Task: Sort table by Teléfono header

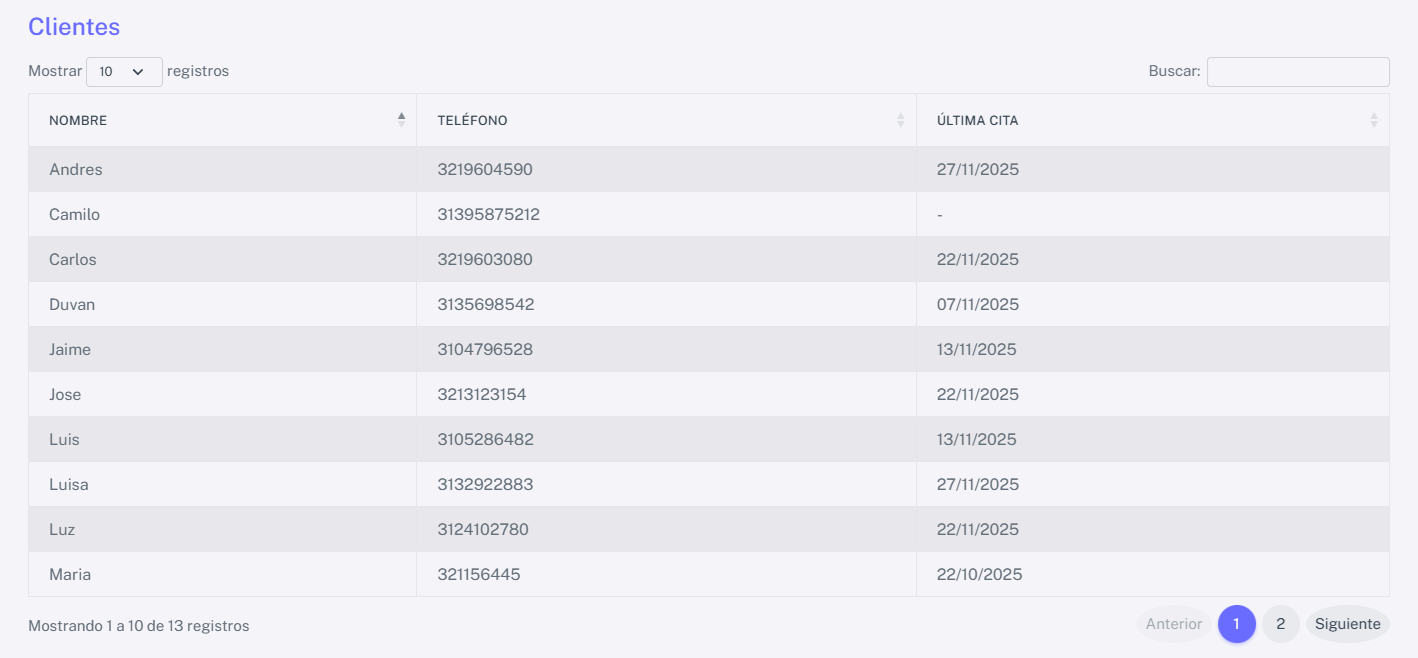Action: (472, 121)
